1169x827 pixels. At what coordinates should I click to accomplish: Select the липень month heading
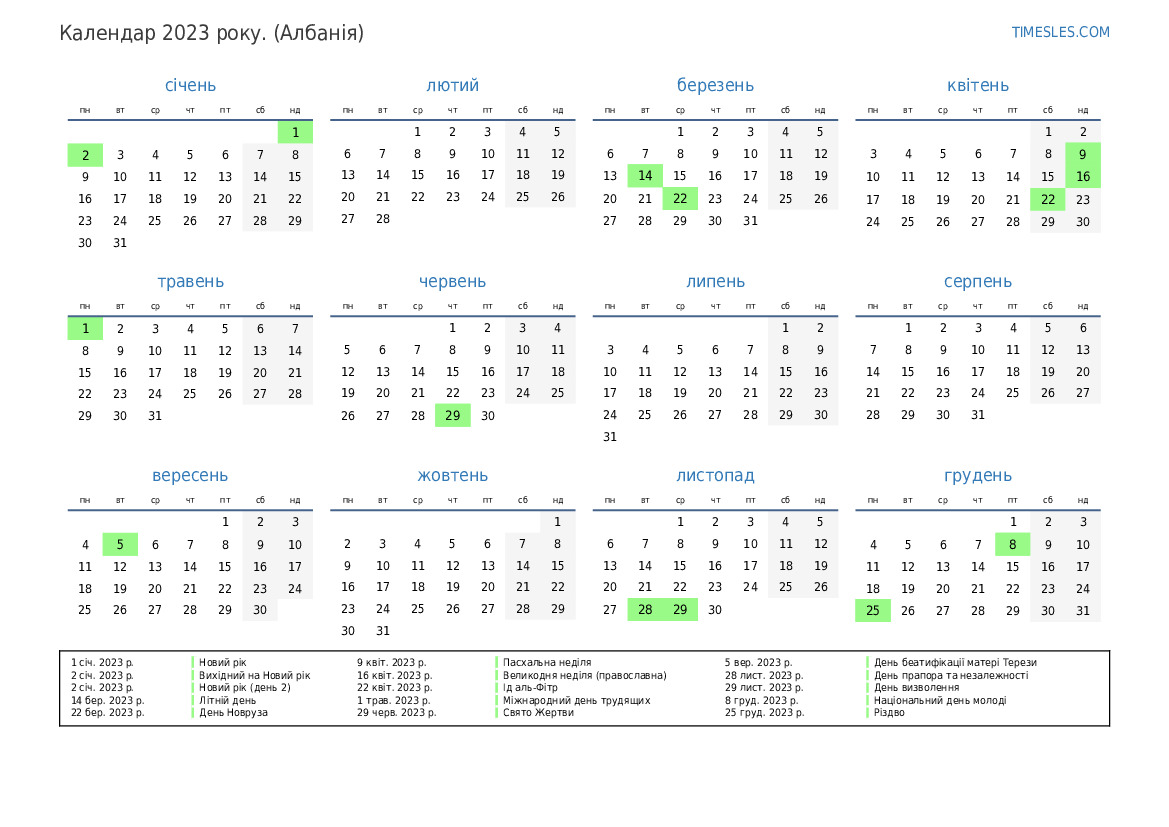[x=715, y=282]
